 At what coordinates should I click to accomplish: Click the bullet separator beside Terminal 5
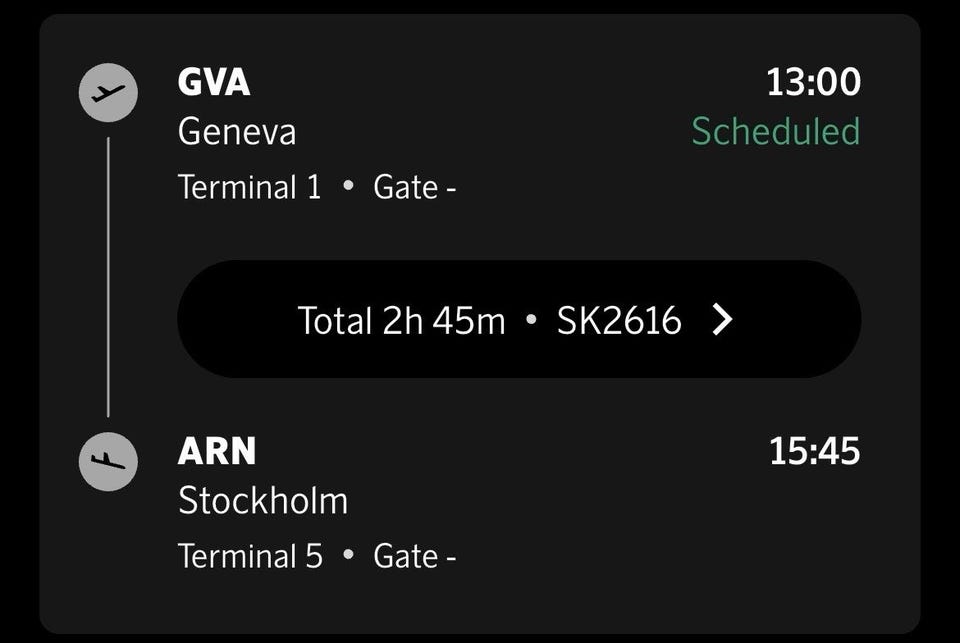(x=348, y=556)
